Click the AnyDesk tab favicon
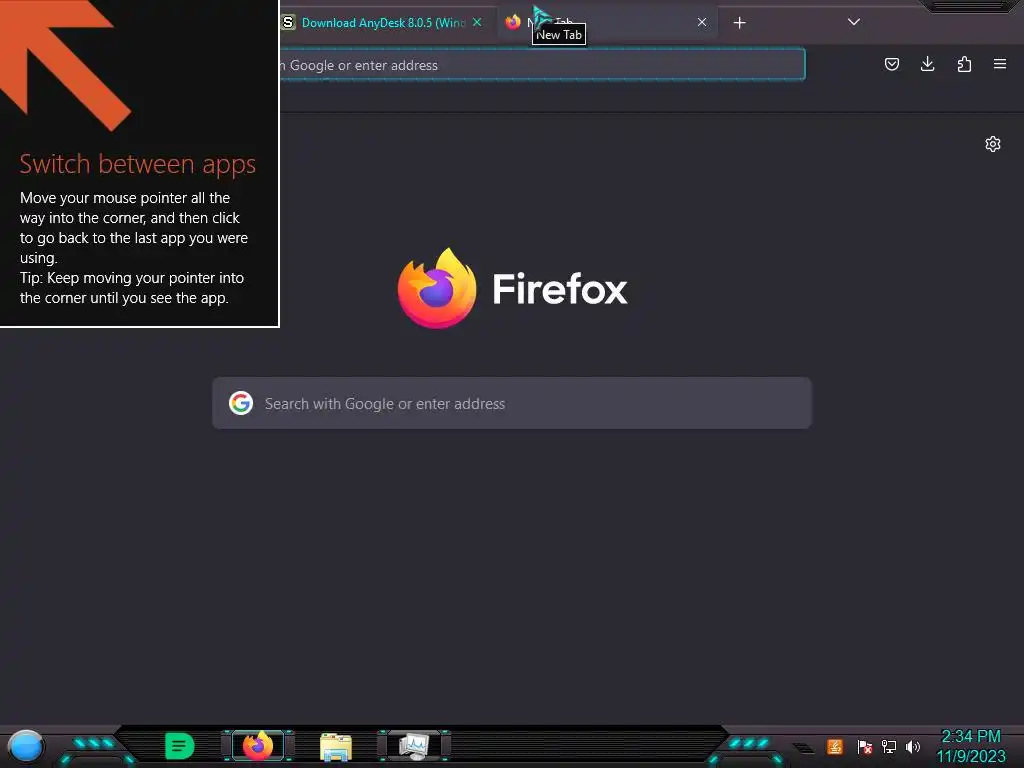The image size is (1024, 768). [288, 22]
